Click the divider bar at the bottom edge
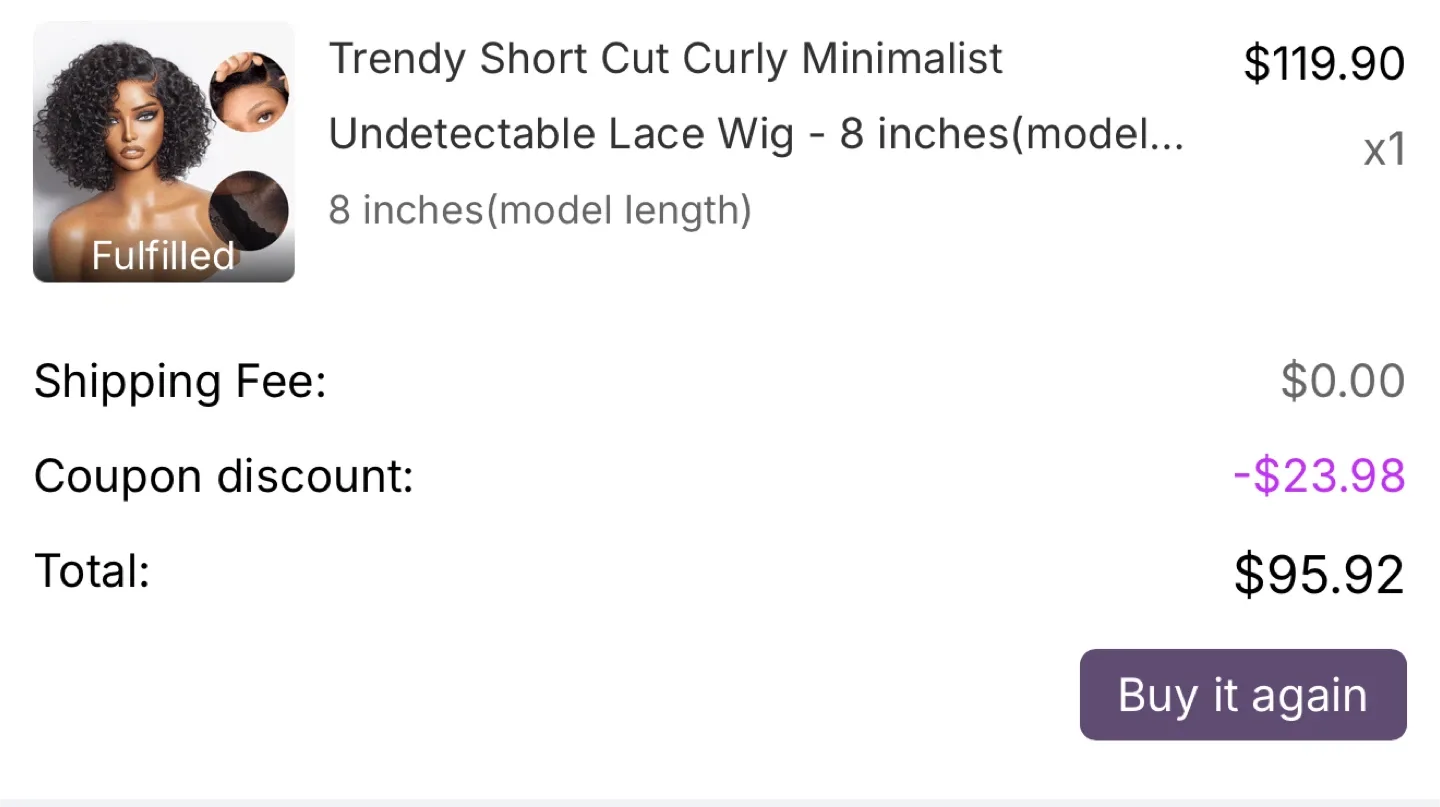 pyautogui.click(x=720, y=804)
